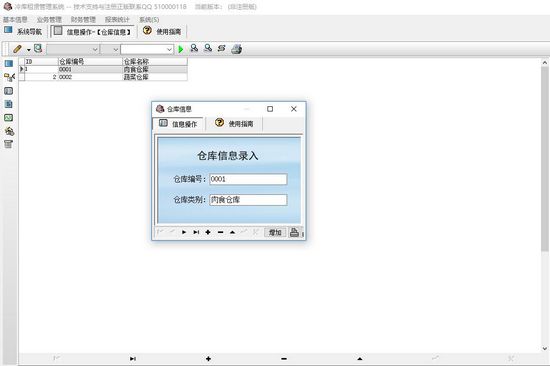Close the 仓库信息 dialog

click(x=294, y=109)
